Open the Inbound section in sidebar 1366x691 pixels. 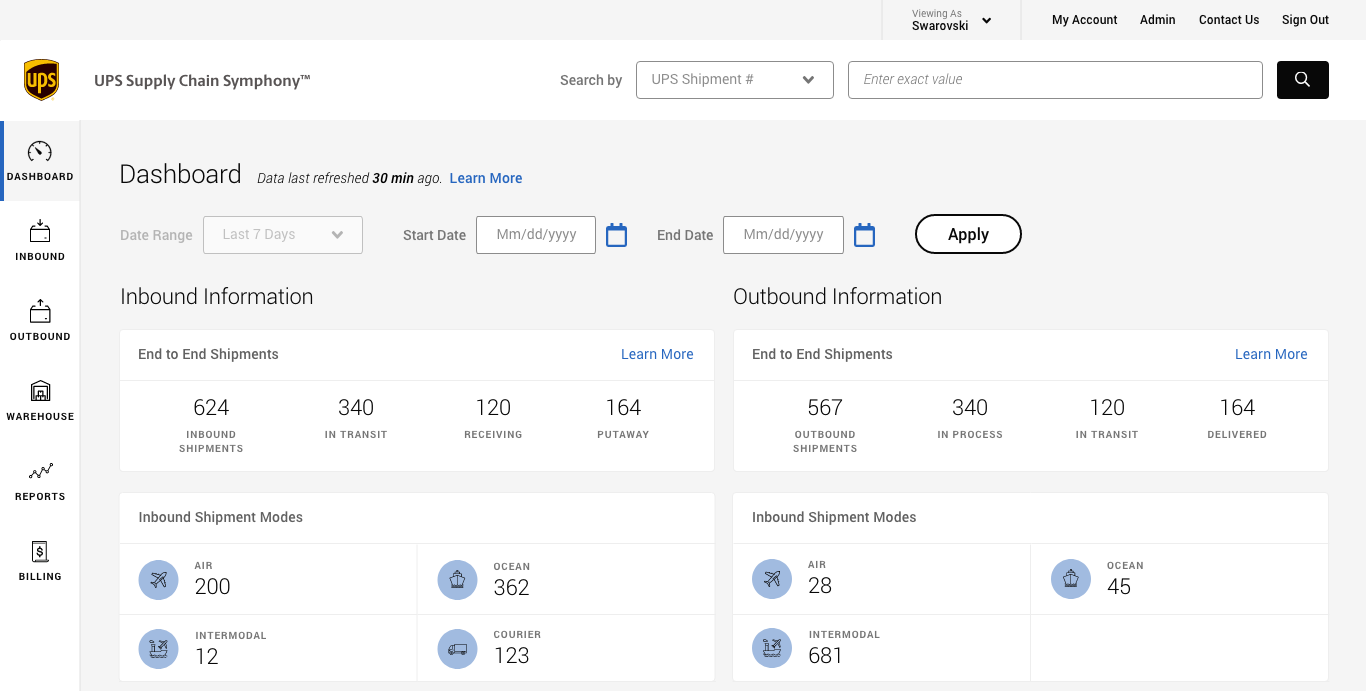[x=40, y=241]
